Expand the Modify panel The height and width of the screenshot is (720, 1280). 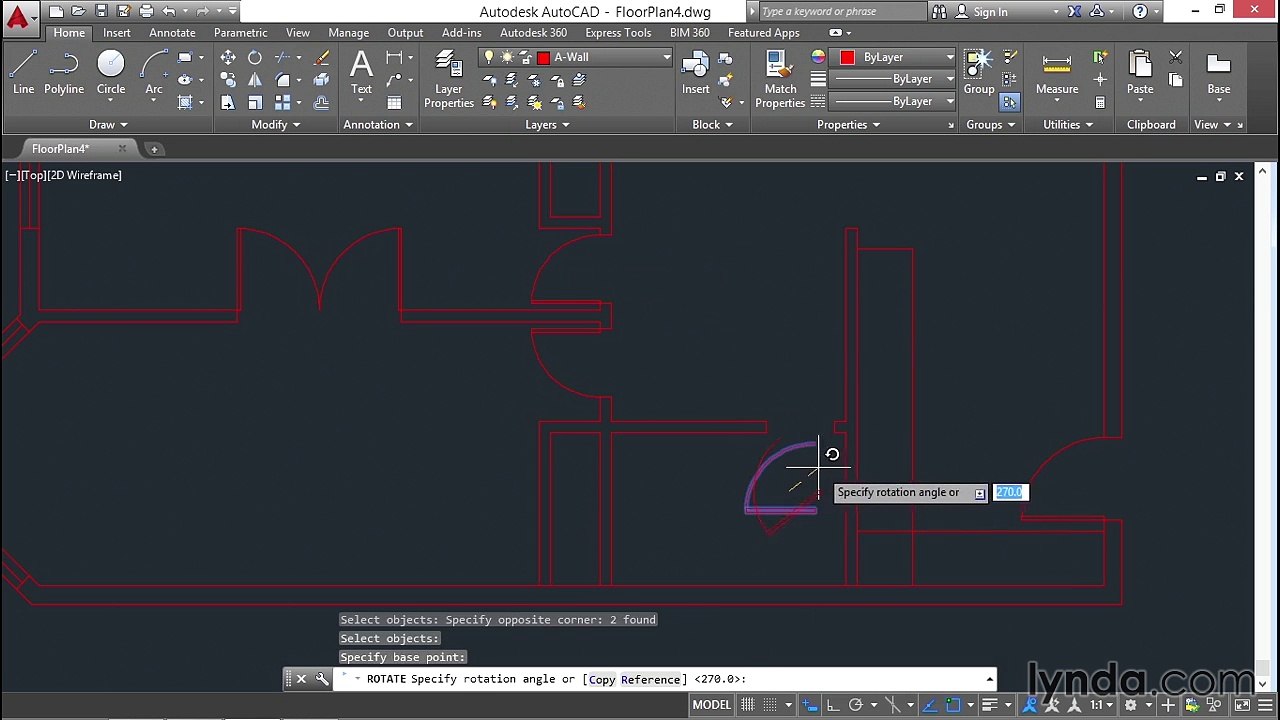276,125
